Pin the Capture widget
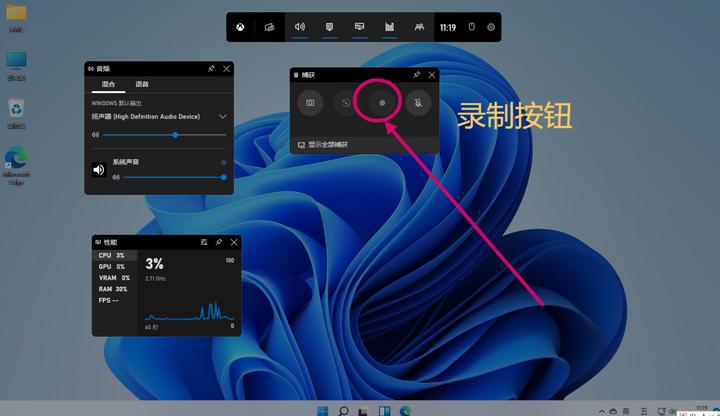The image size is (720, 416). point(416,74)
